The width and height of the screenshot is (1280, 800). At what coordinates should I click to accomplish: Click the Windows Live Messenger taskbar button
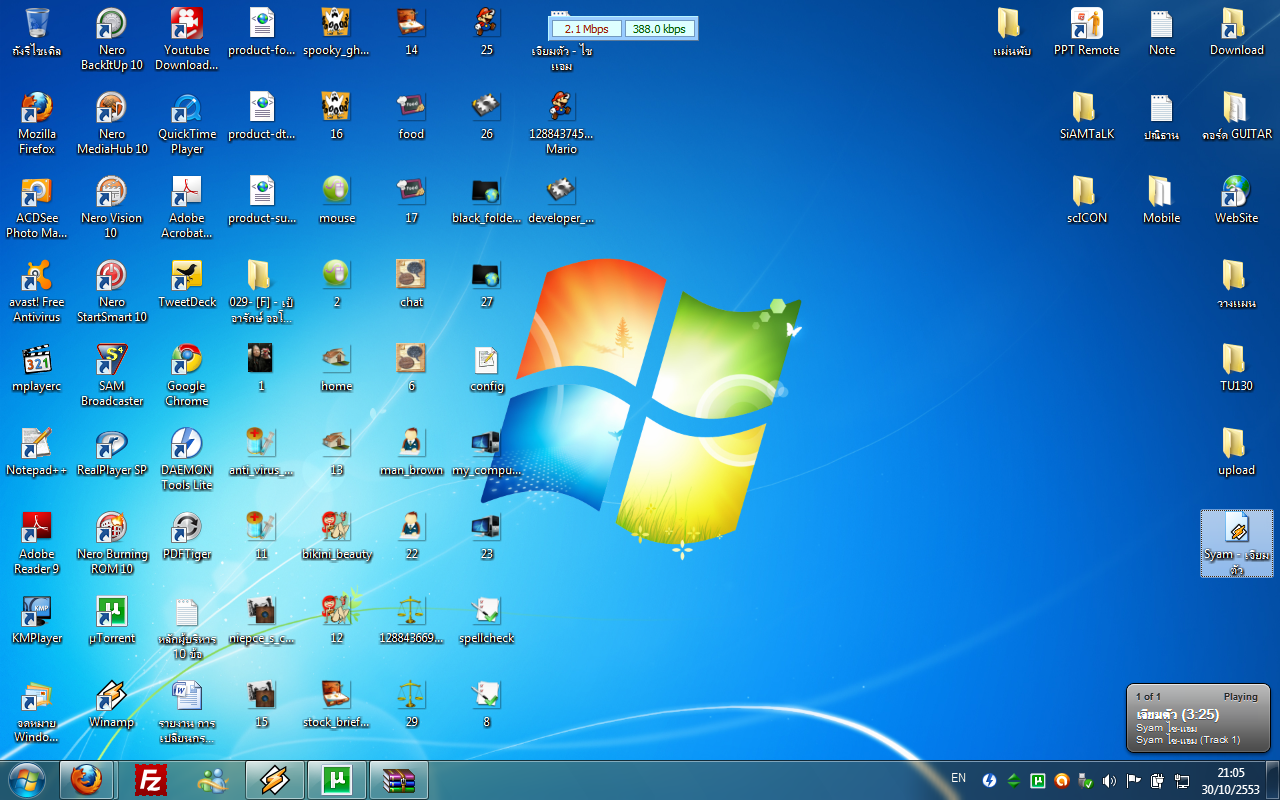212,780
